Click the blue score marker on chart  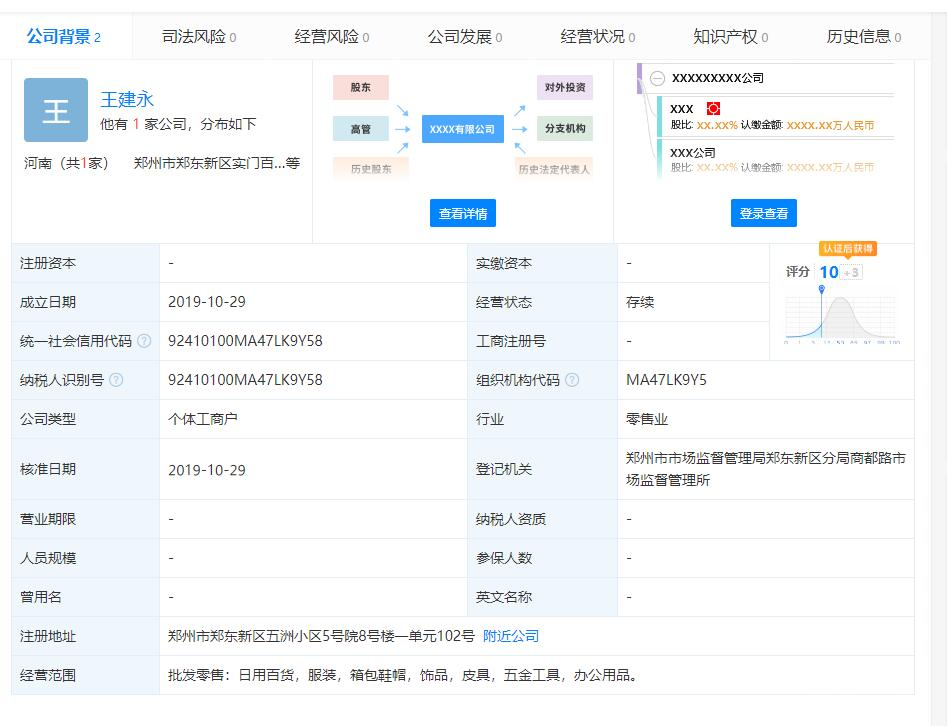[821, 290]
